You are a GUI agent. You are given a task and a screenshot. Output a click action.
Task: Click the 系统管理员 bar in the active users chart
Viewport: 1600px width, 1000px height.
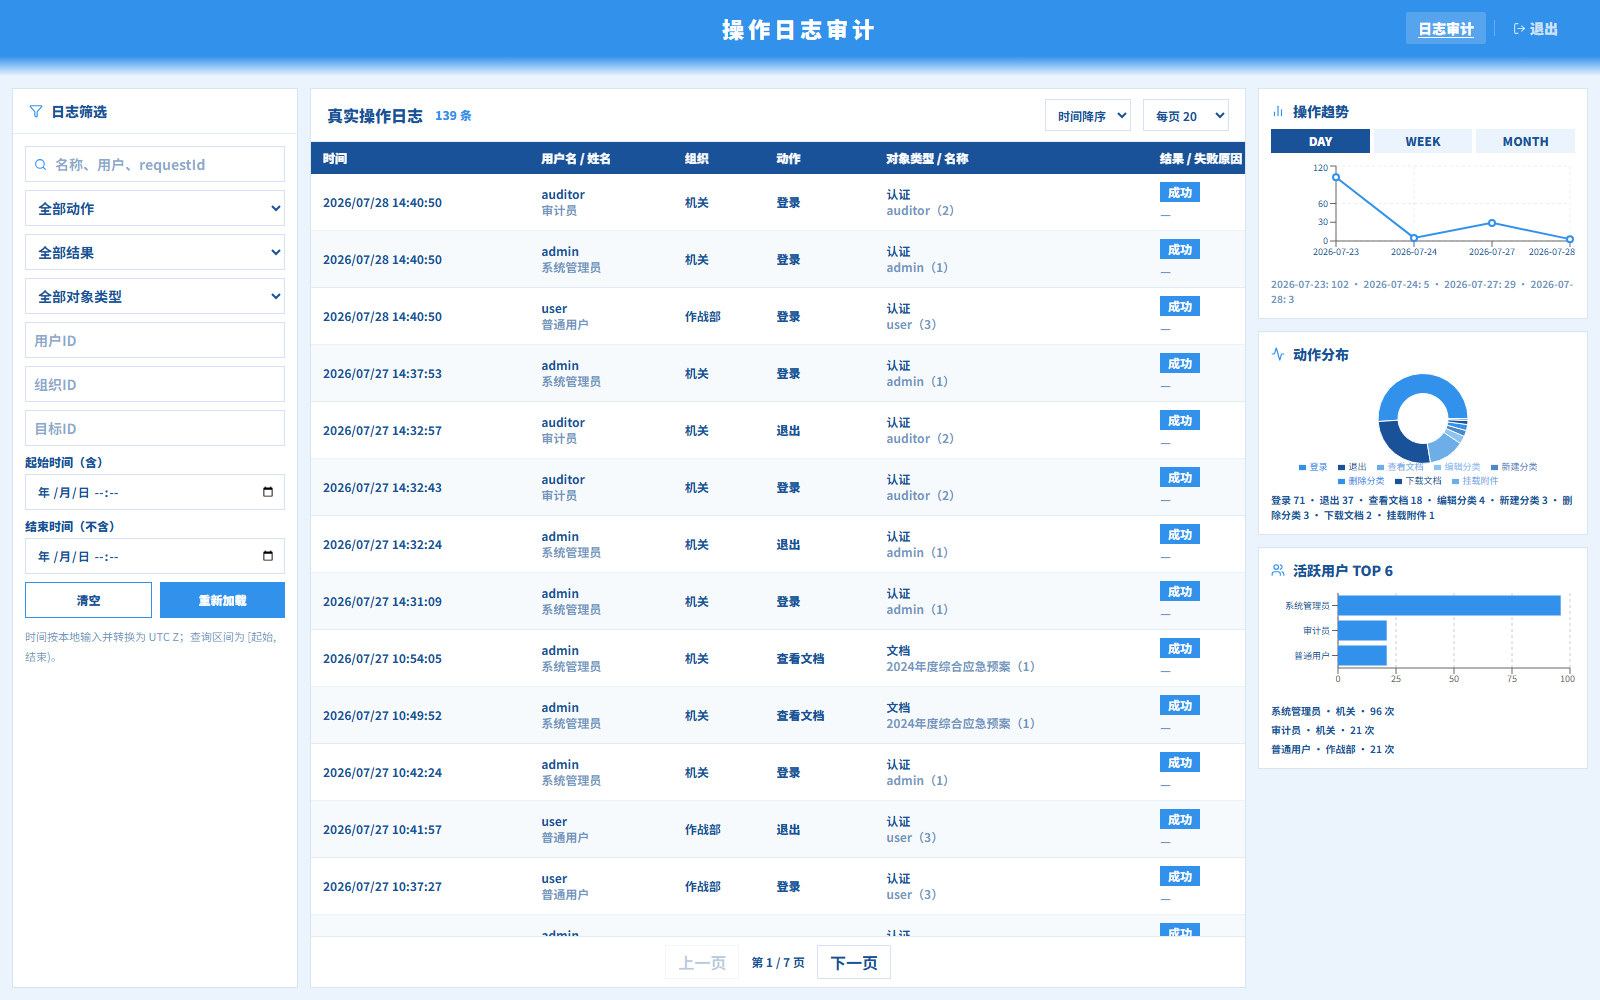click(x=1449, y=605)
